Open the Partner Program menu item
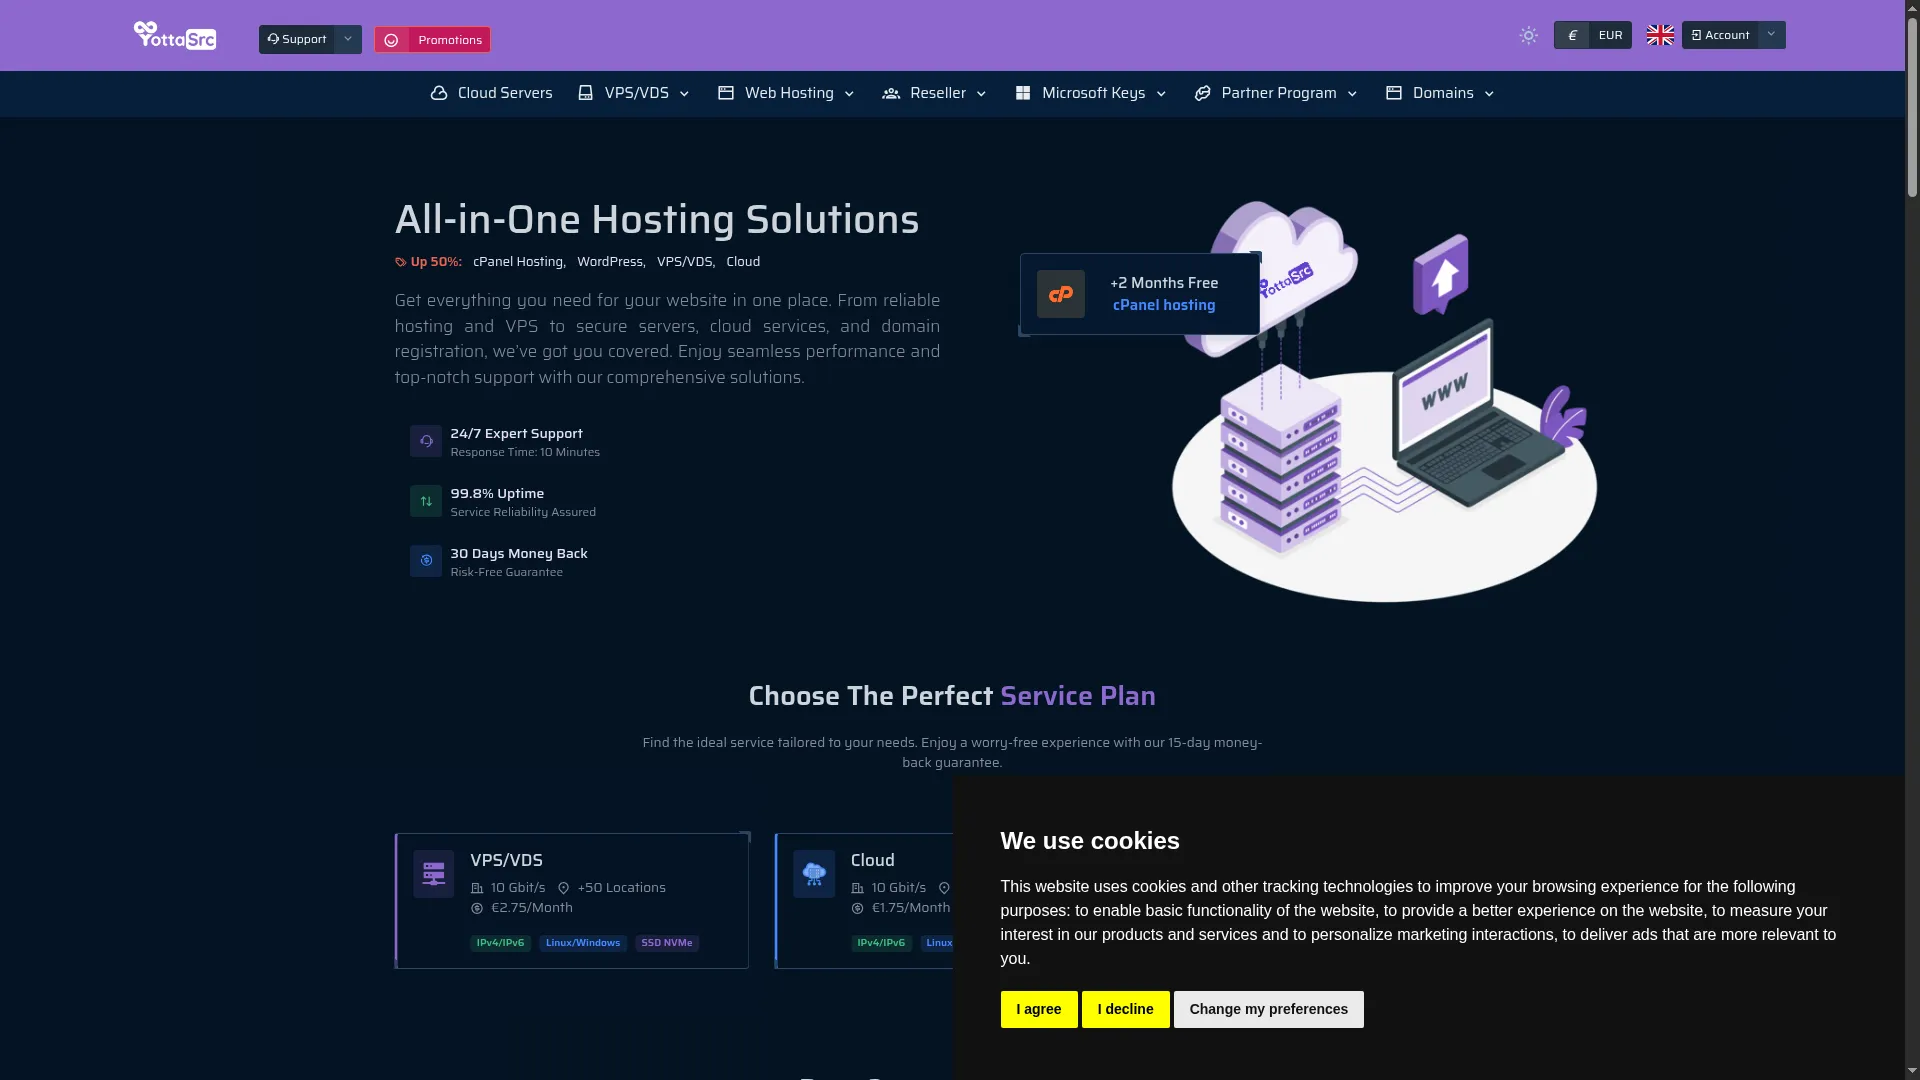The height and width of the screenshot is (1080, 1920). 1276,93
